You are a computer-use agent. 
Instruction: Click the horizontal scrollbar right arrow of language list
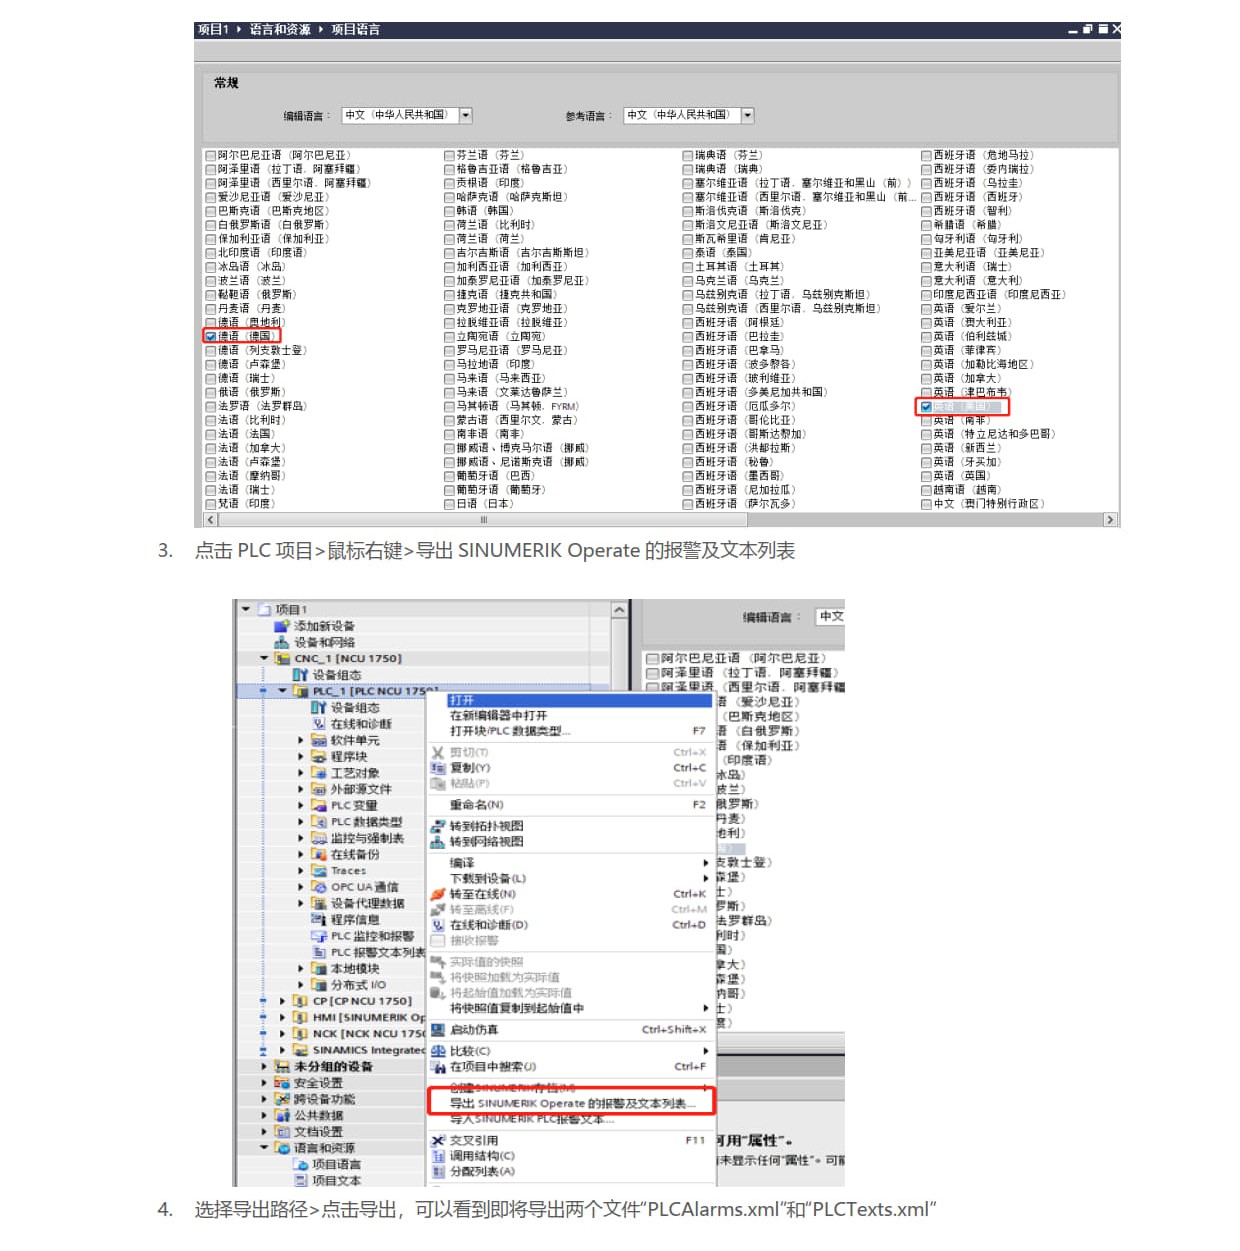coord(1110,520)
